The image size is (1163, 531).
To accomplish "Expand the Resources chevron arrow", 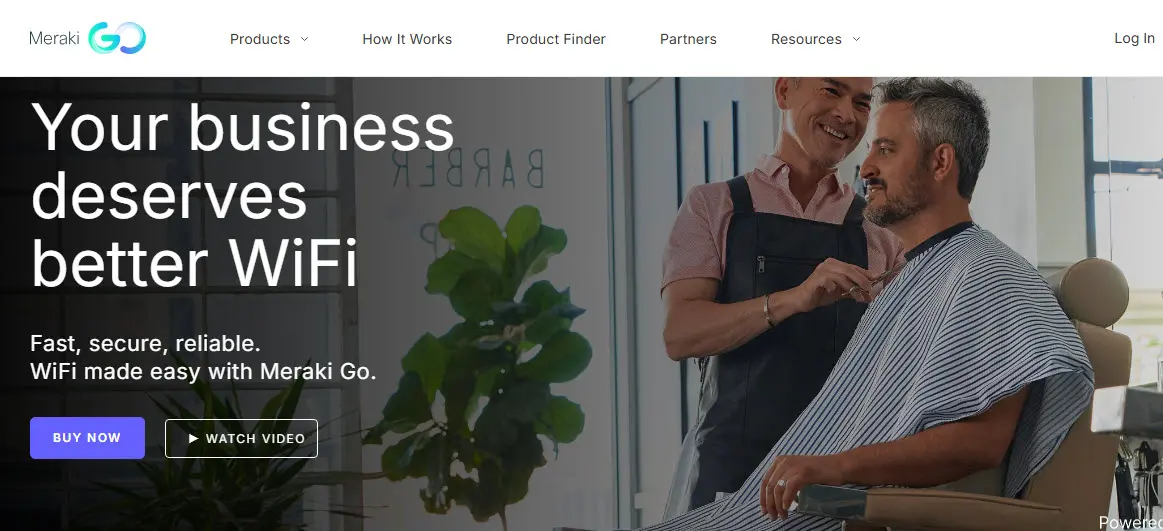I will (x=856, y=39).
